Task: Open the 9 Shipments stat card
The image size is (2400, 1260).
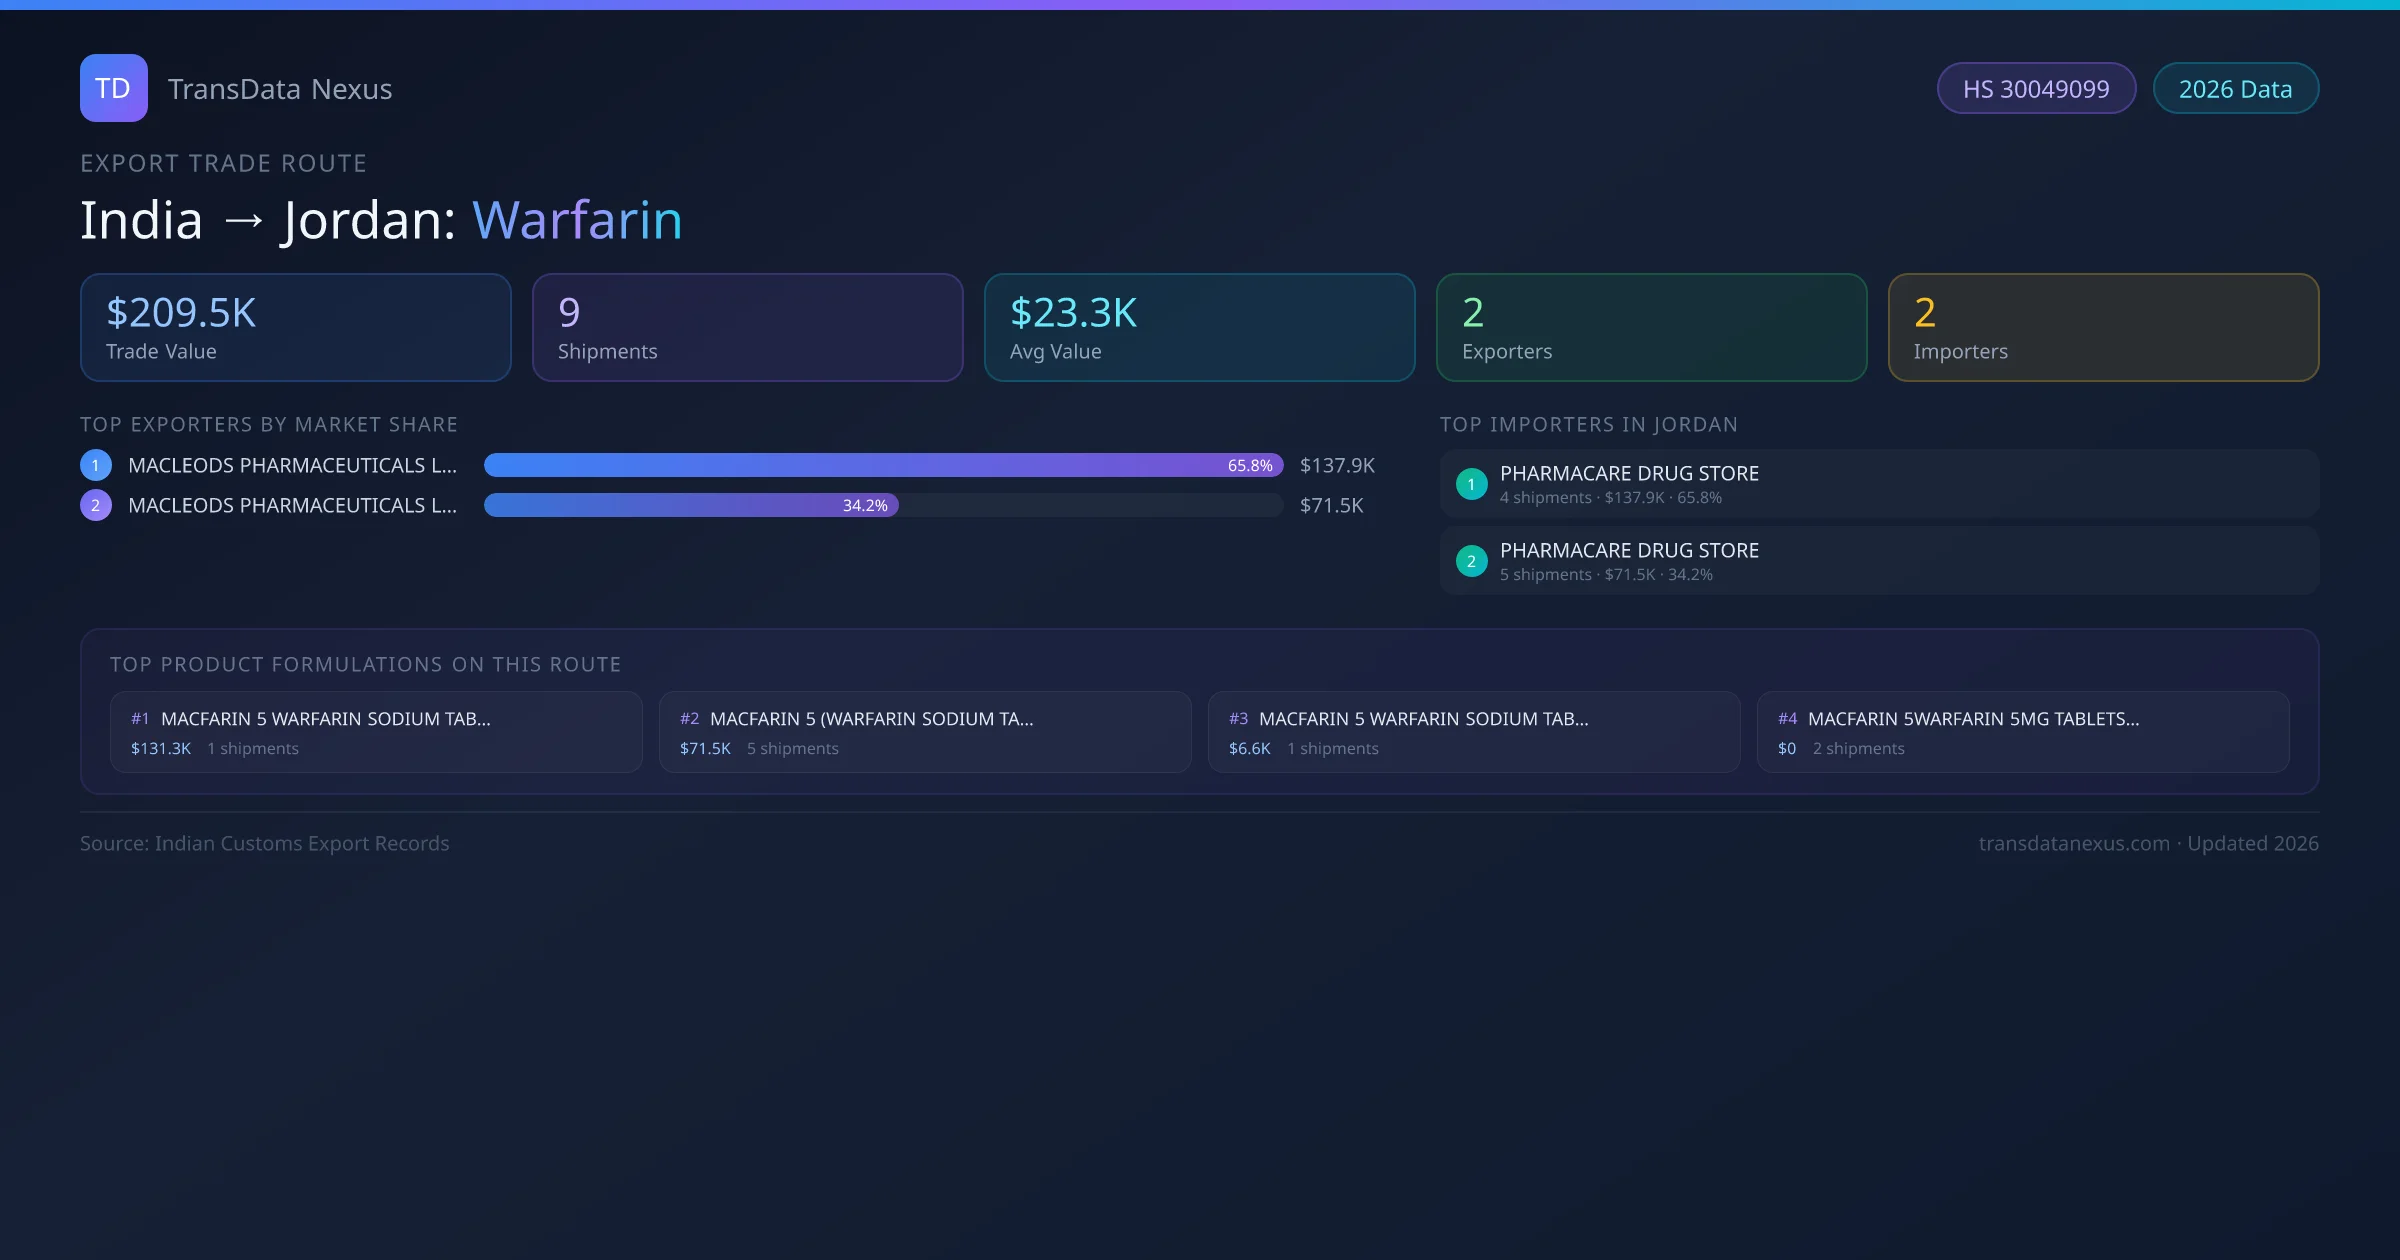Action: click(747, 328)
